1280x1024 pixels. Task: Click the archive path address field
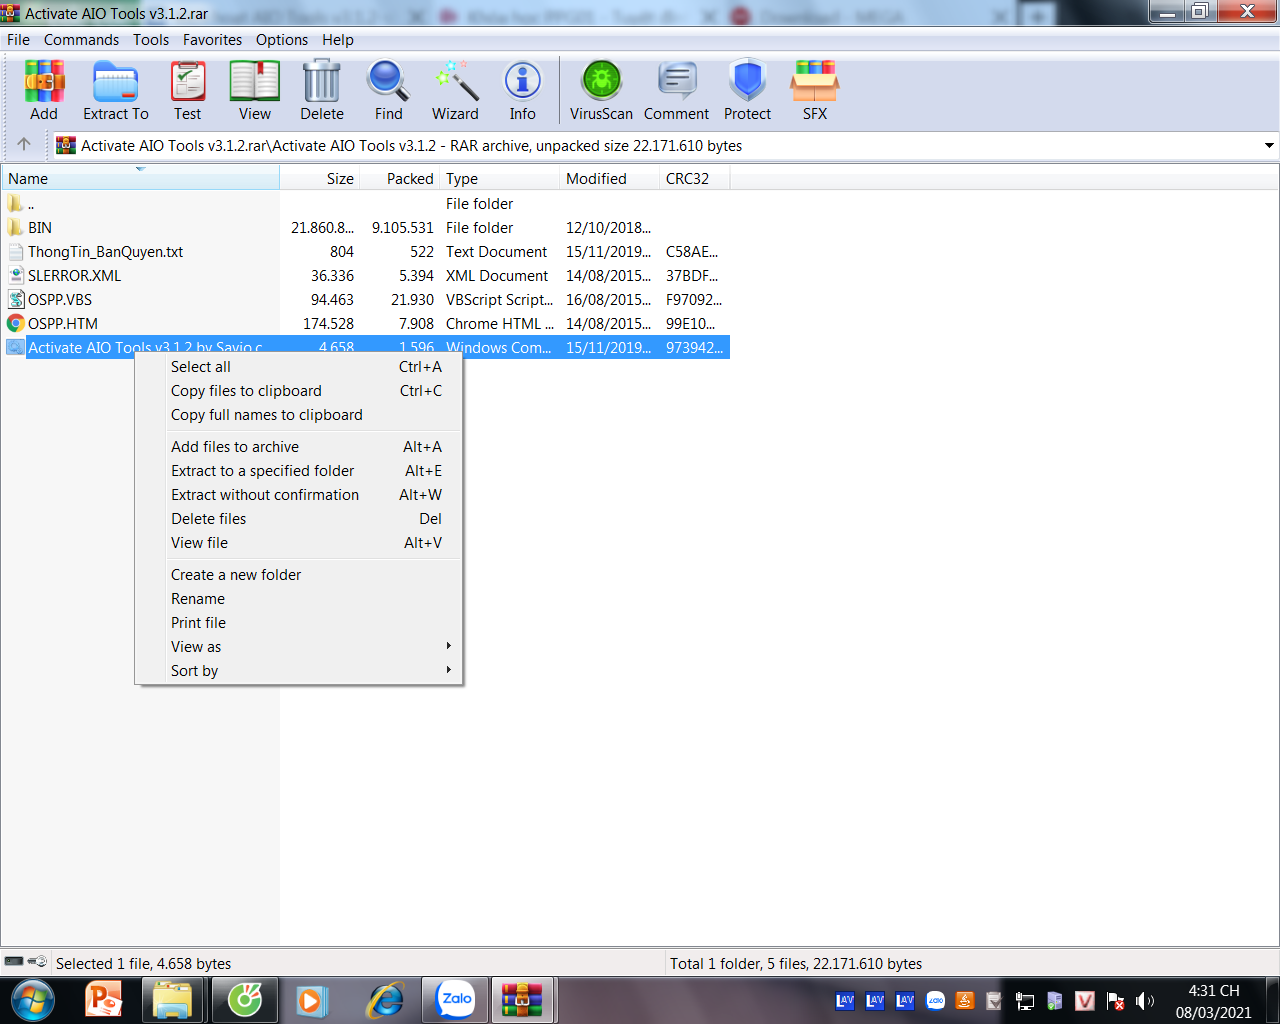click(655, 146)
